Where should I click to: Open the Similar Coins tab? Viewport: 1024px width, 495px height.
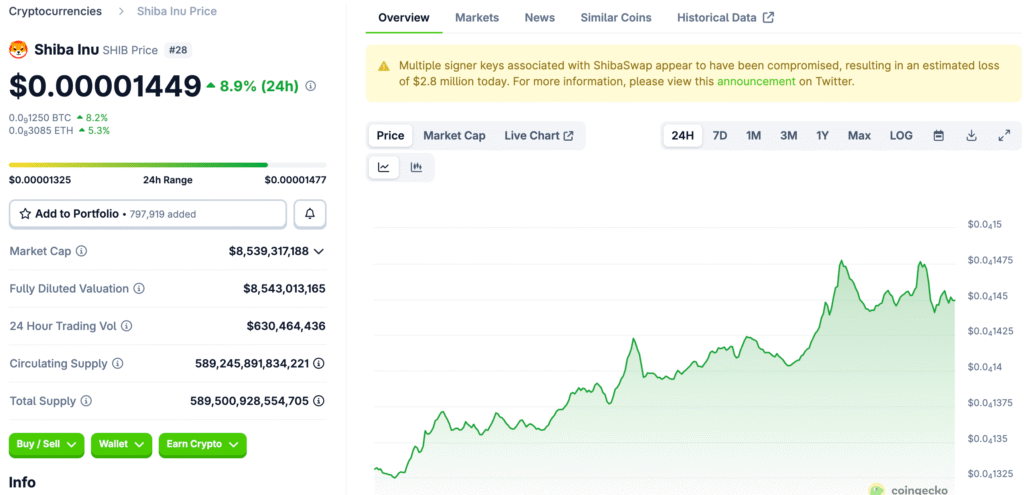pyautogui.click(x=616, y=18)
